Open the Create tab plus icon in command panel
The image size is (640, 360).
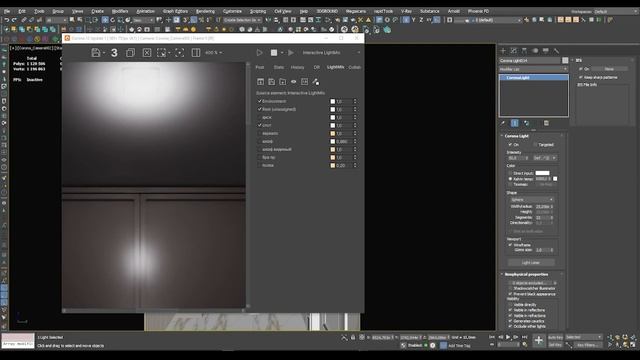point(503,51)
